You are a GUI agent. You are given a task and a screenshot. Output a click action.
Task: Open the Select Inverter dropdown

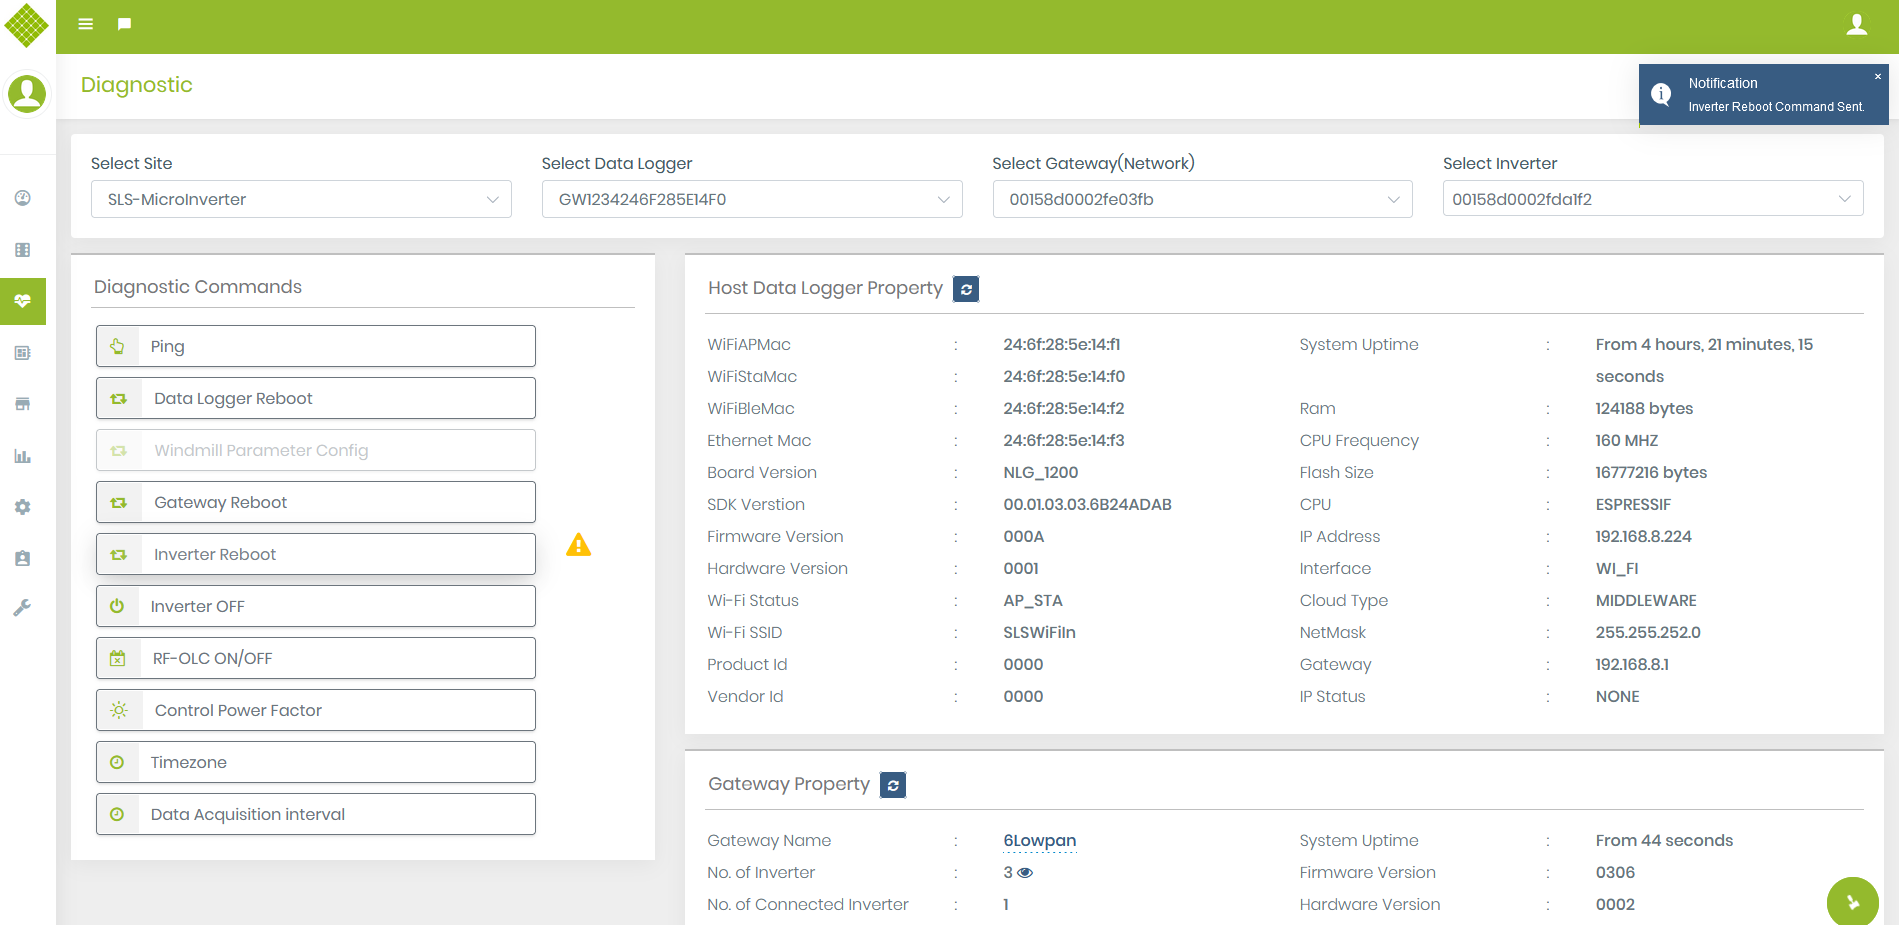(1652, 199)
